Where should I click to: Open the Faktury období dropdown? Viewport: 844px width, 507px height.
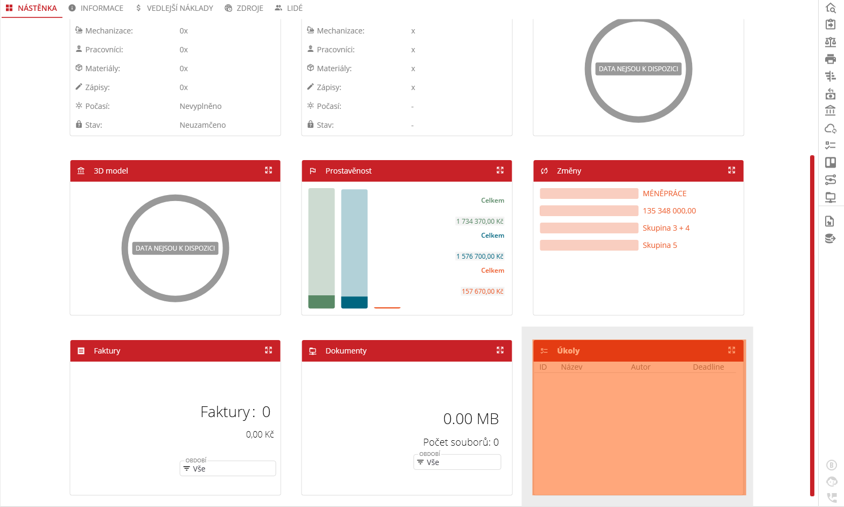coord(228,468)
